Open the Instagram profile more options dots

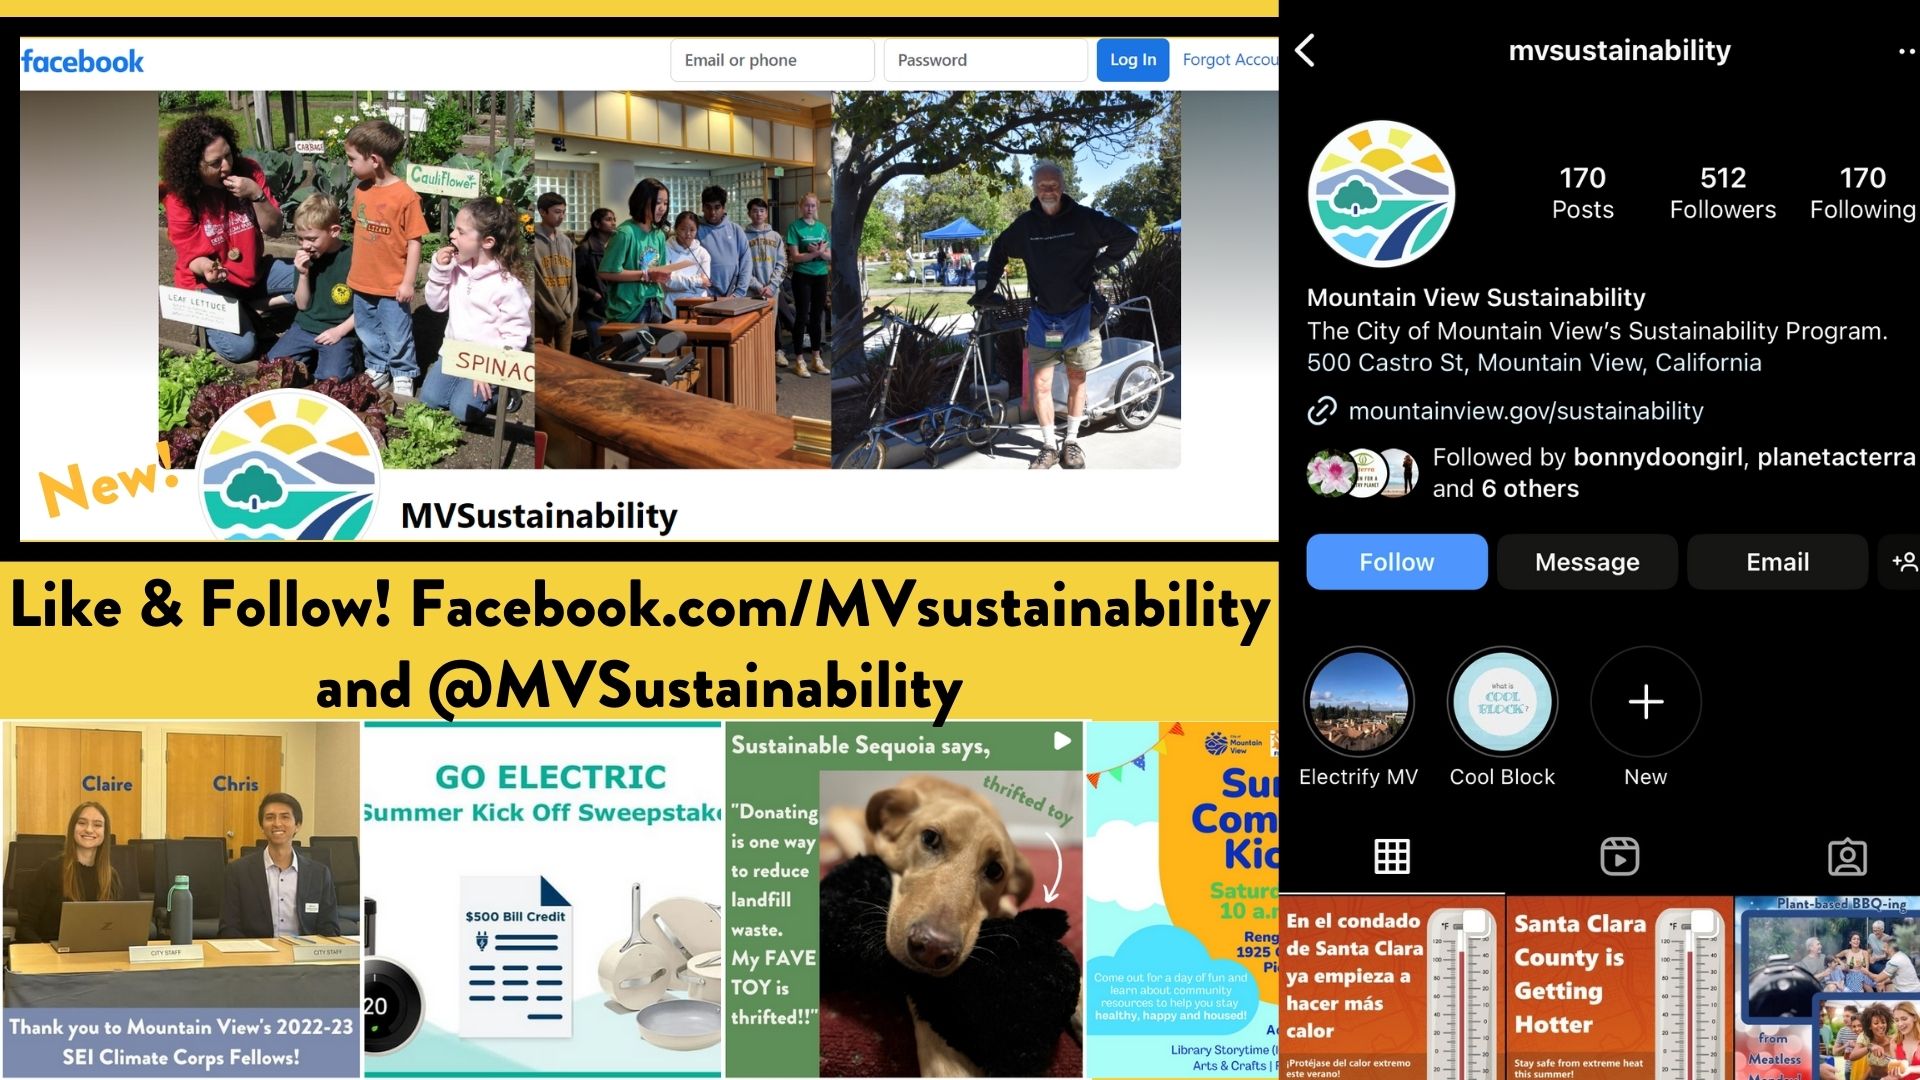tap(1907, 51)
